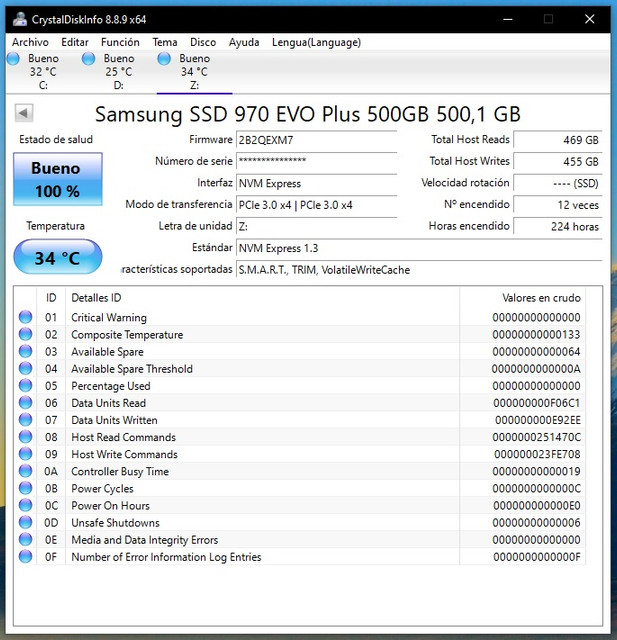Image resolution: width=617 pixels, height=640 pixels.
Task: Open the Editar menu
Action: [75, 42]
